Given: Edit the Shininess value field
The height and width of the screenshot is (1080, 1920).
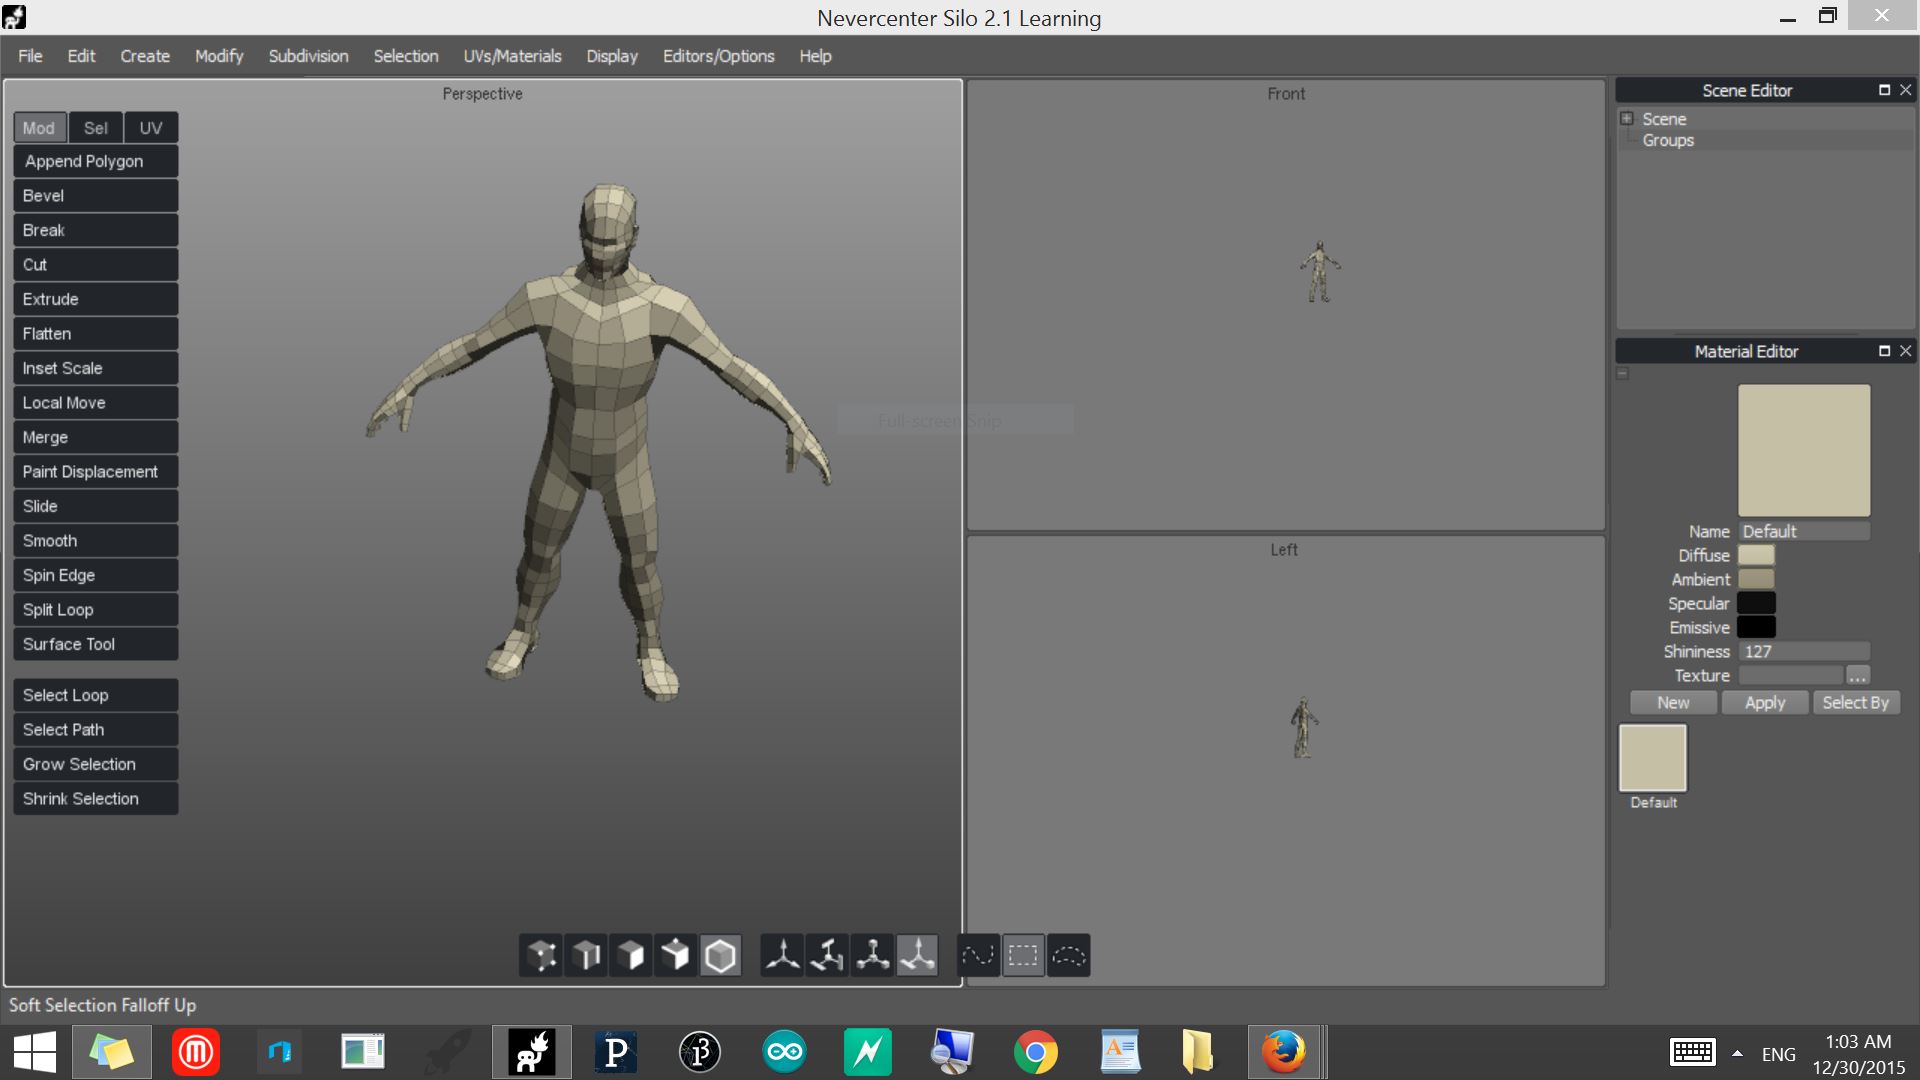Looking at the screenshot, I should coord(1804,652).
